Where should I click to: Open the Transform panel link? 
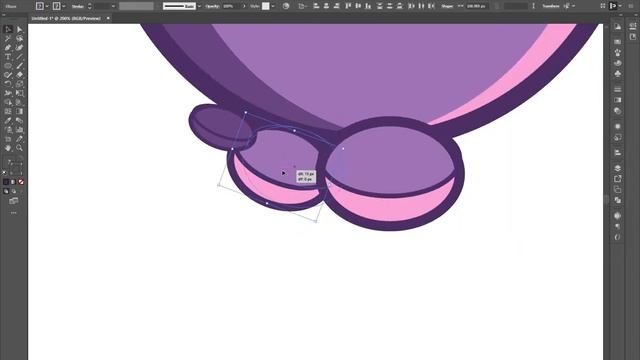551,6
